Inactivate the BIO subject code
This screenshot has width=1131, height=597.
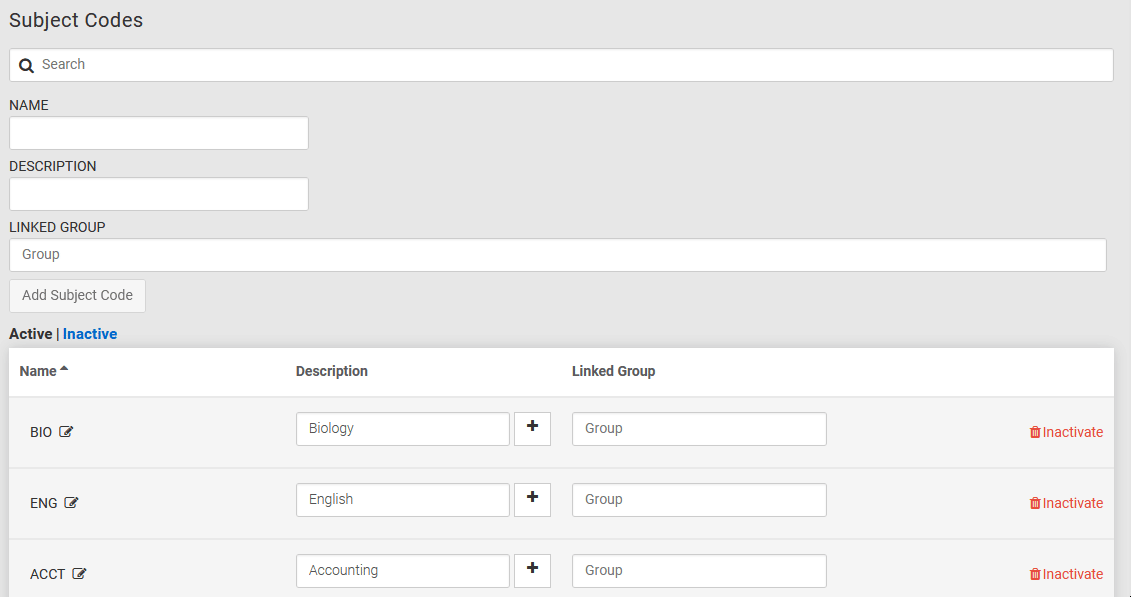1066,432
